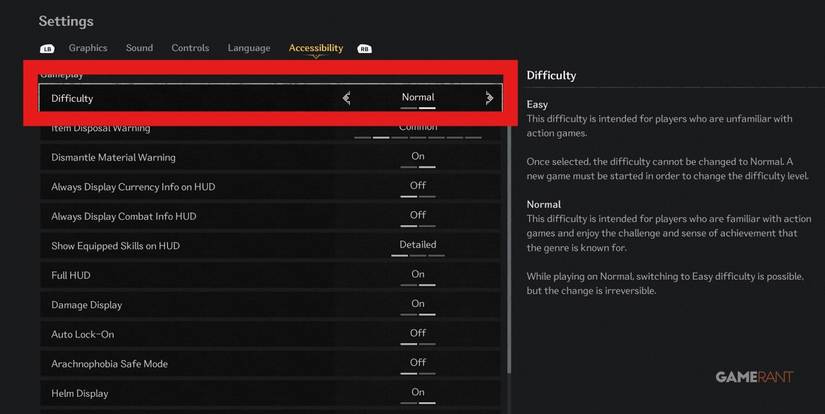The width and height of the screenshot is (825, 414).
Task: Change Show Equipped Skills on HUD Detailed value
Action: tap(418, 245)
